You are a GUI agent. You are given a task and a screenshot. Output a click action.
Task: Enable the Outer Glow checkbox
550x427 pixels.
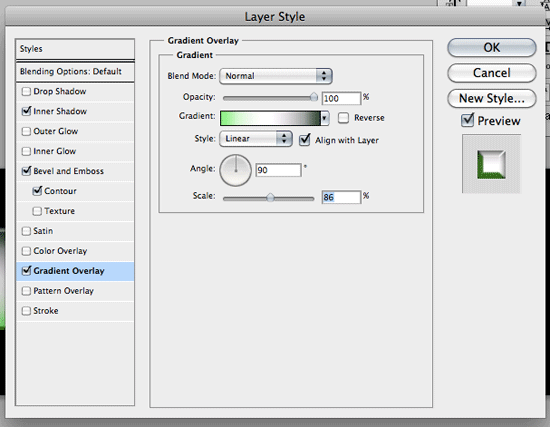click(x=26, y=131)
